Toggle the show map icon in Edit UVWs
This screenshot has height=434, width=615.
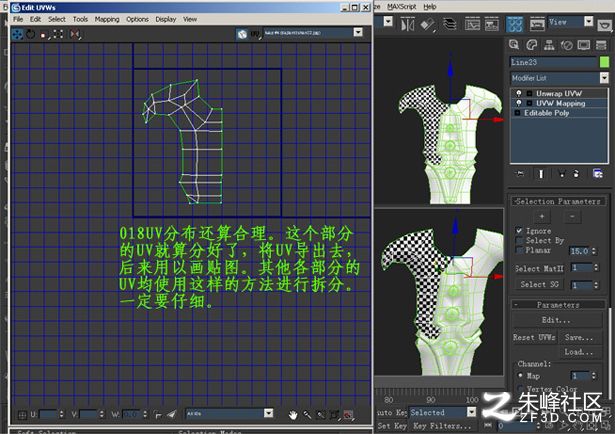pyautogui.click(x=242, y=35)
